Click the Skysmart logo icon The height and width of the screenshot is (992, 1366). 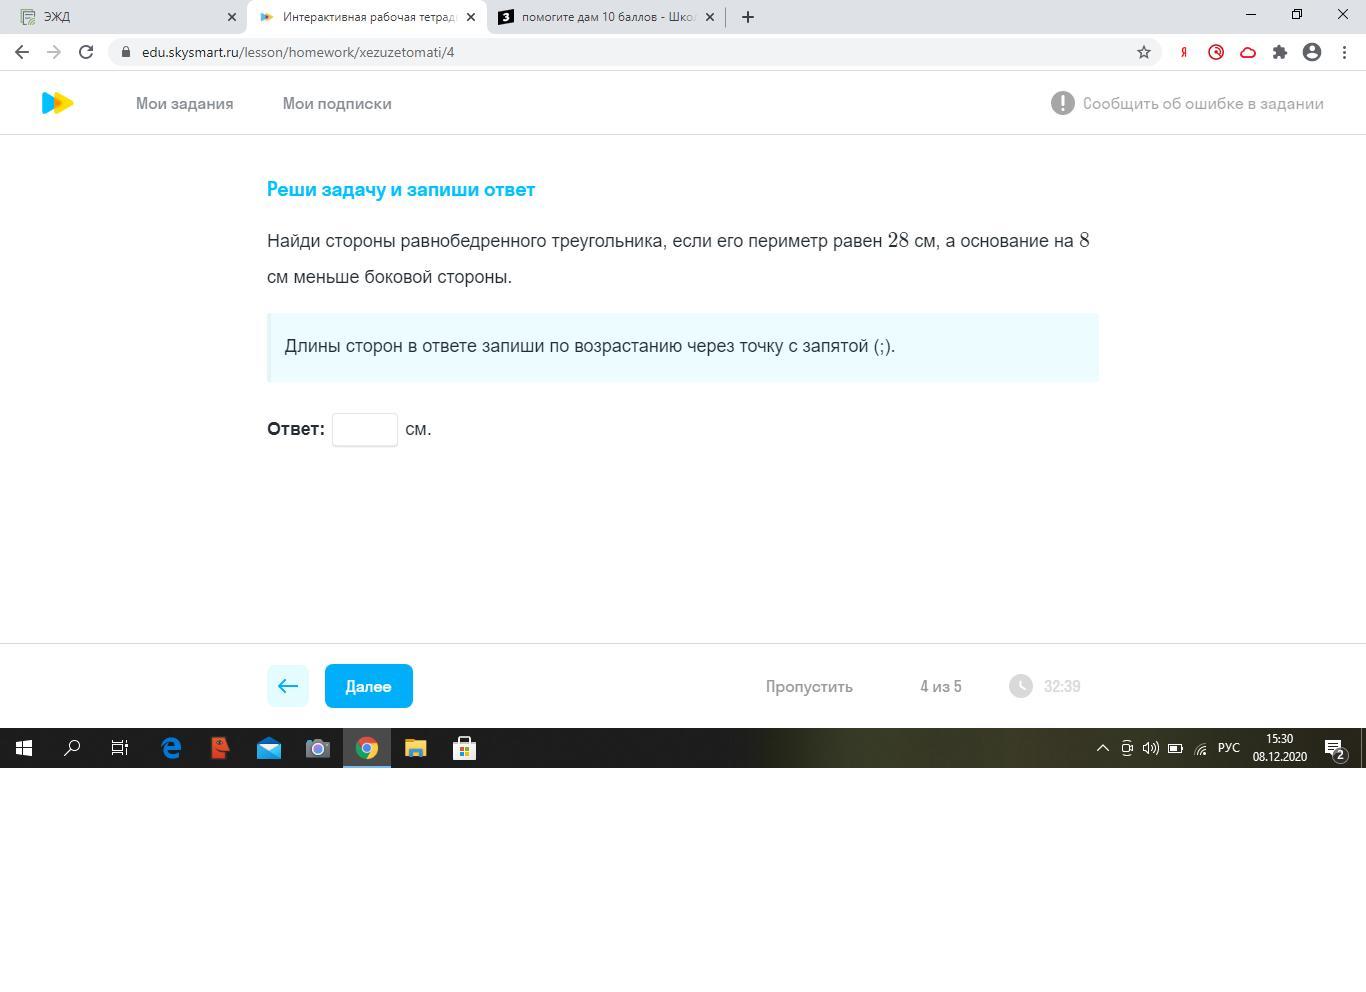(x=57, y=103)
